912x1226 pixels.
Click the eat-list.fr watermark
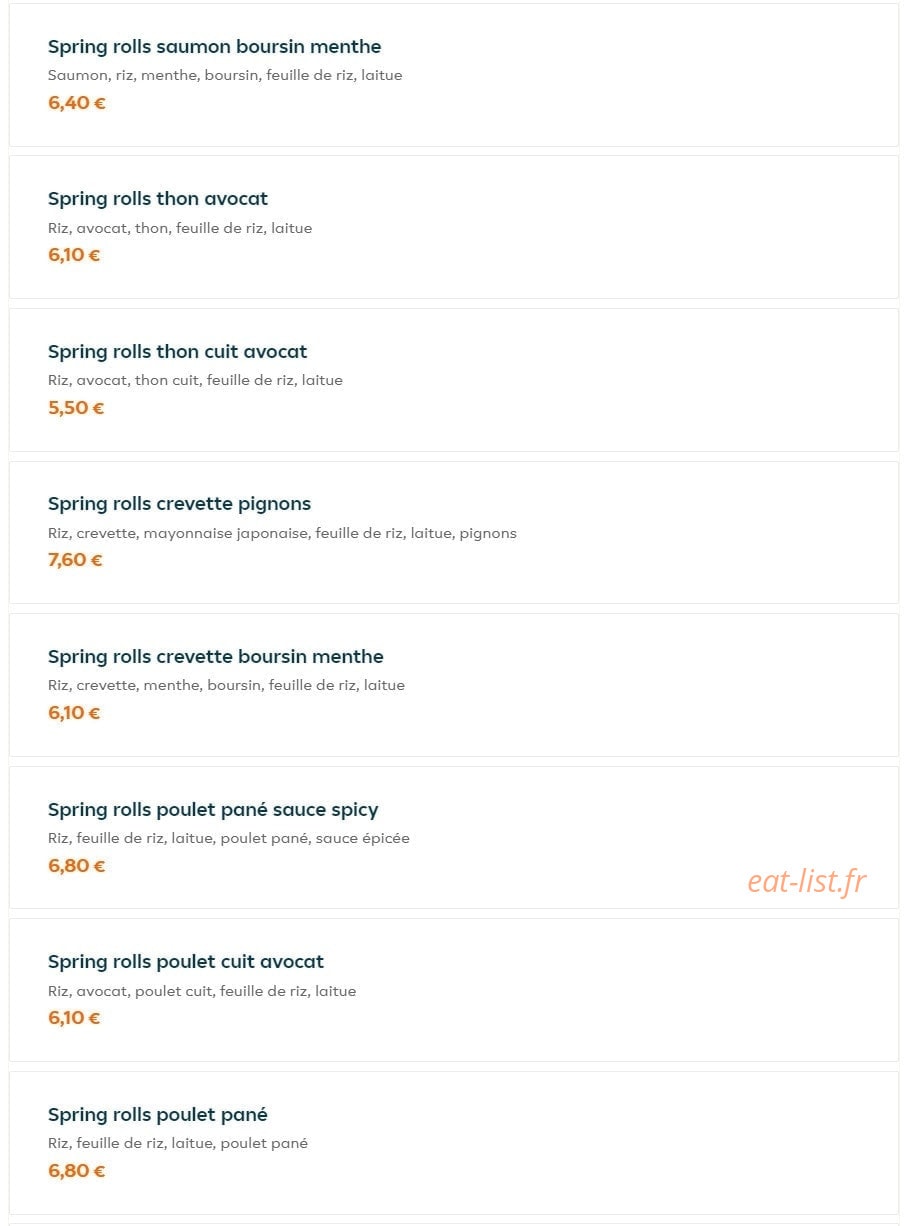(807, 881)
